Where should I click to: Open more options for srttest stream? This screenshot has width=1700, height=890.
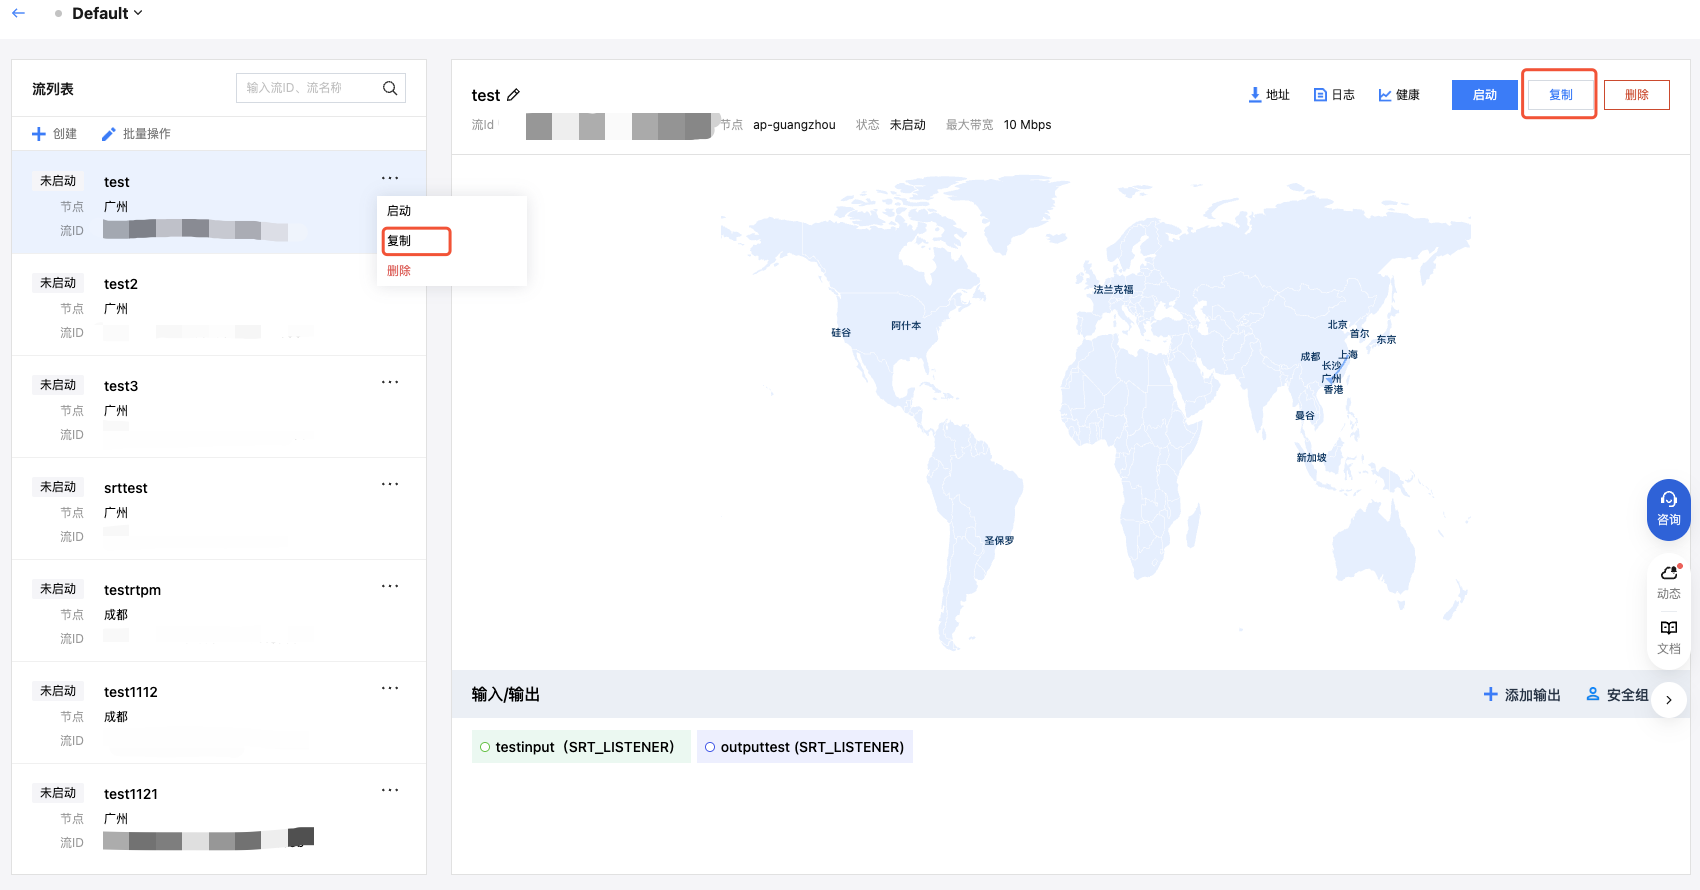coord(390,484)
